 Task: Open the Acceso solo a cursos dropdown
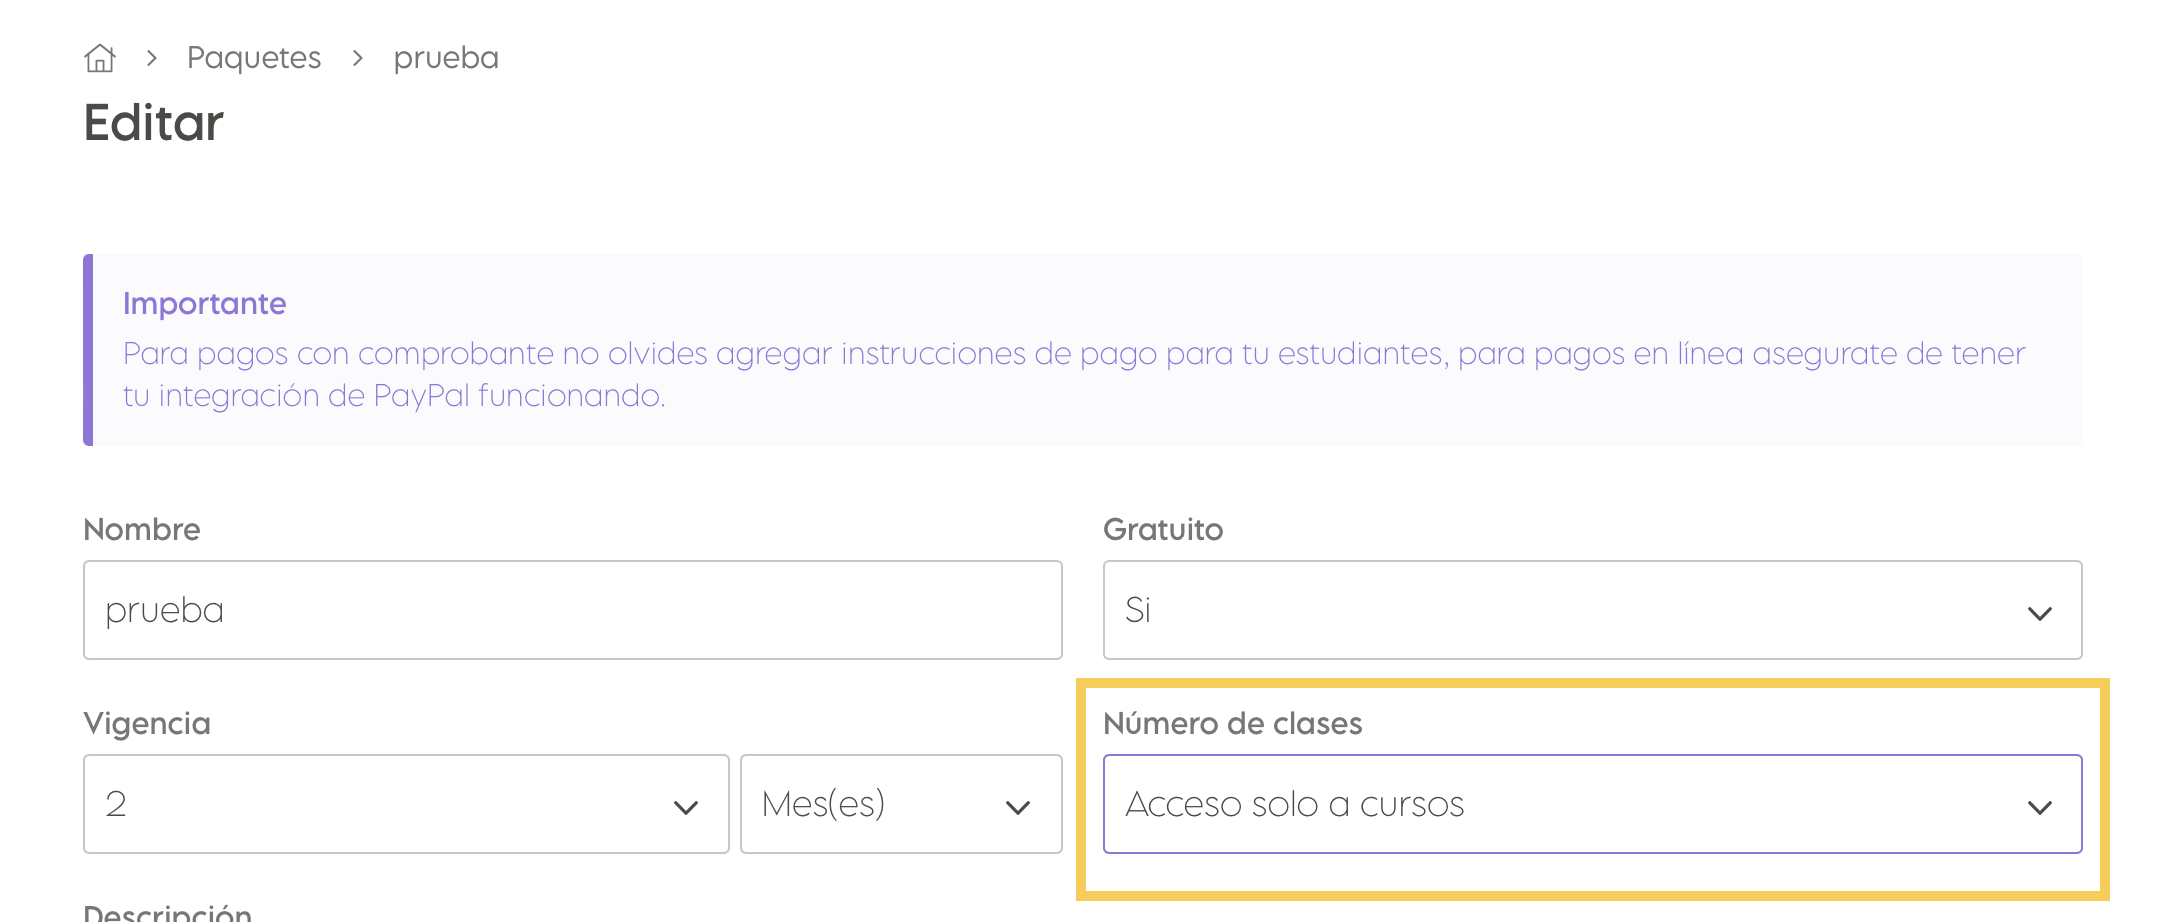click(1592, 804)
